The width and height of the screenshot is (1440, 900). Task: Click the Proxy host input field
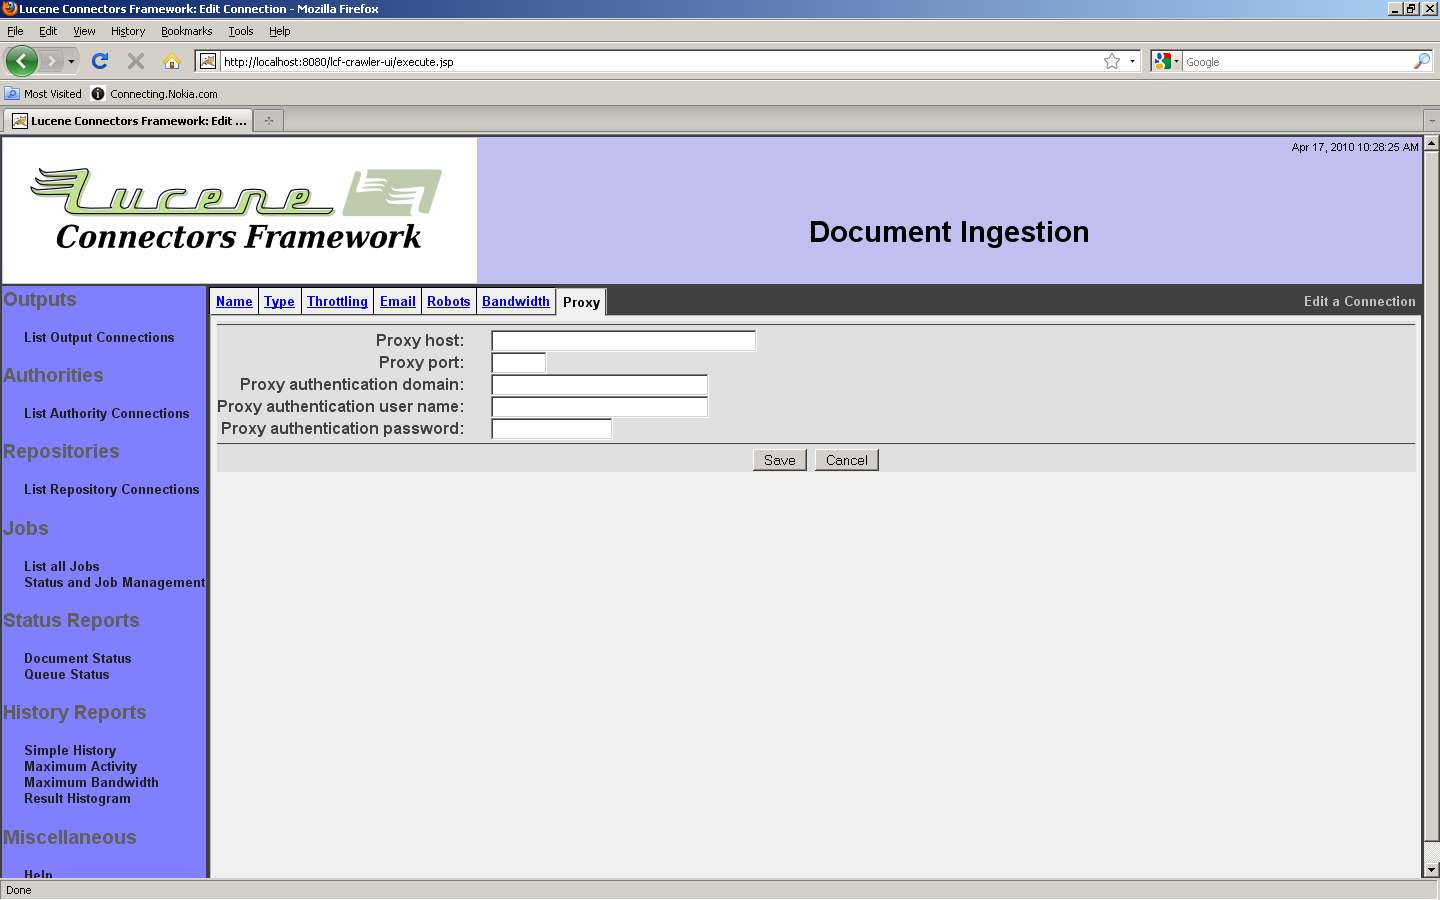[623, 341]
